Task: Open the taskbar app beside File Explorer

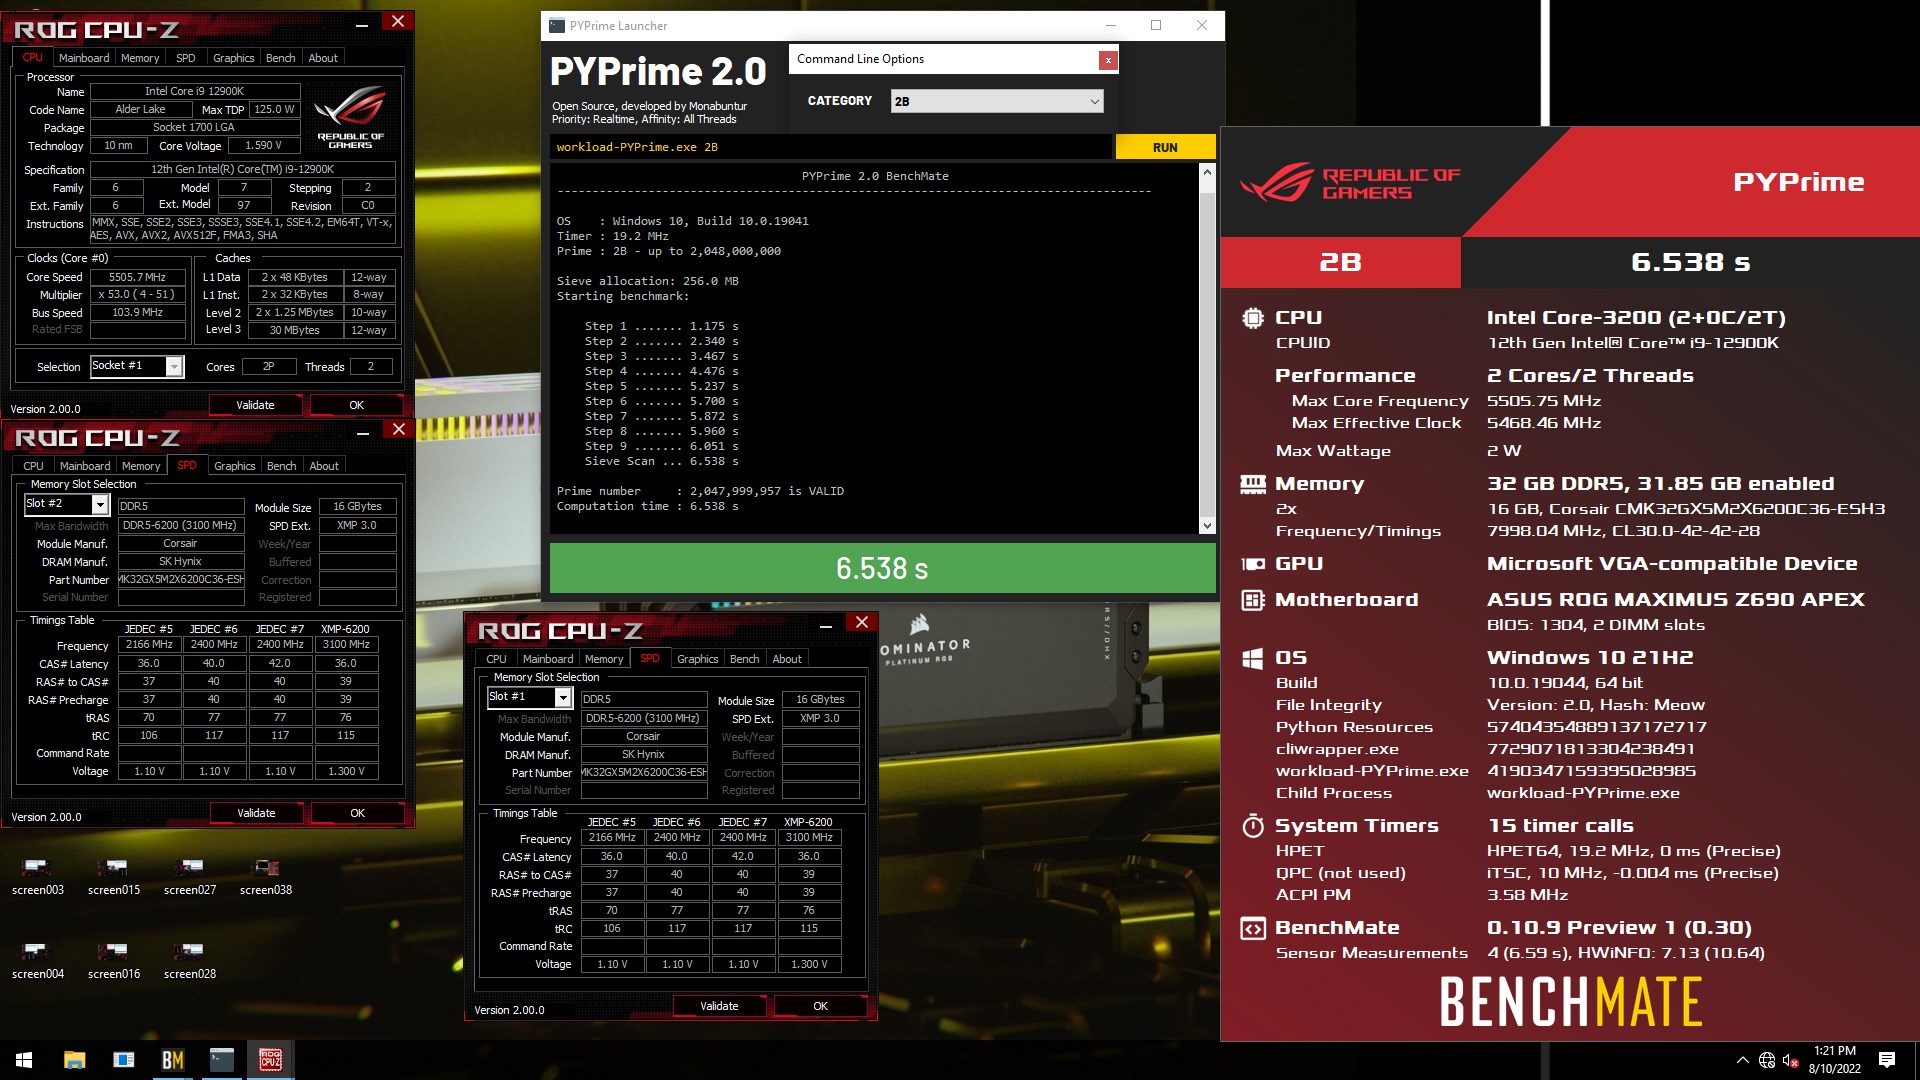Action: click(123, 1060)
